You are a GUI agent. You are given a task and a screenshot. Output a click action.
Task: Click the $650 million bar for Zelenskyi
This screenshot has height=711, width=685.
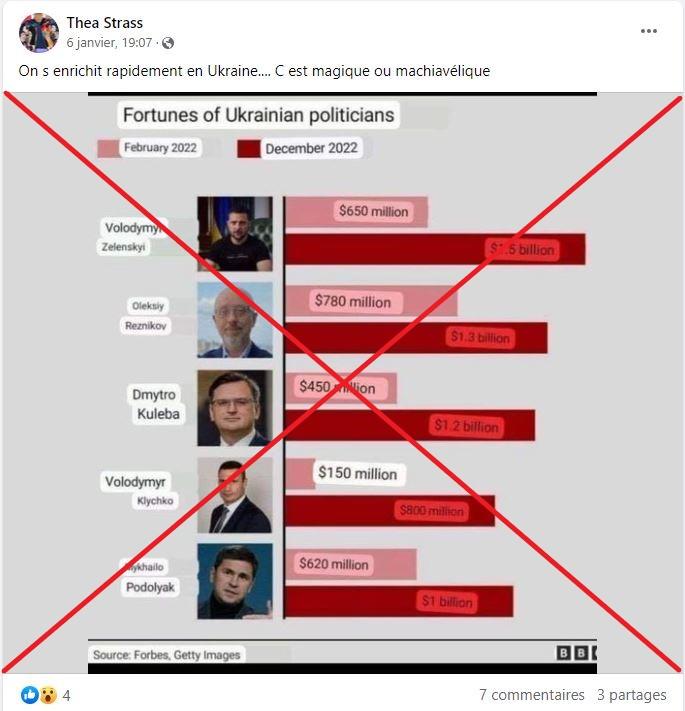coord(356,212)
